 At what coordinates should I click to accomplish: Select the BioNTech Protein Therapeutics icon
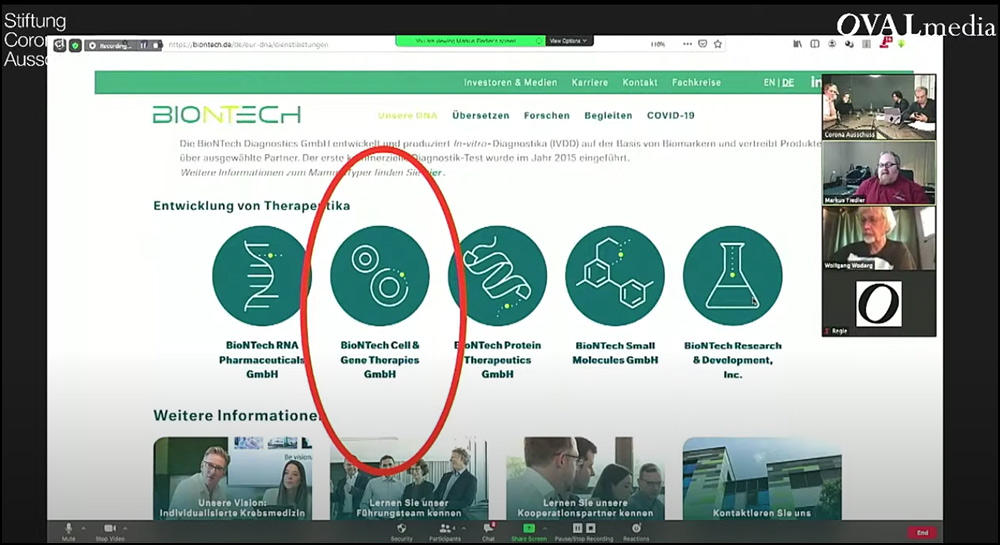click(x=497, y=275)
